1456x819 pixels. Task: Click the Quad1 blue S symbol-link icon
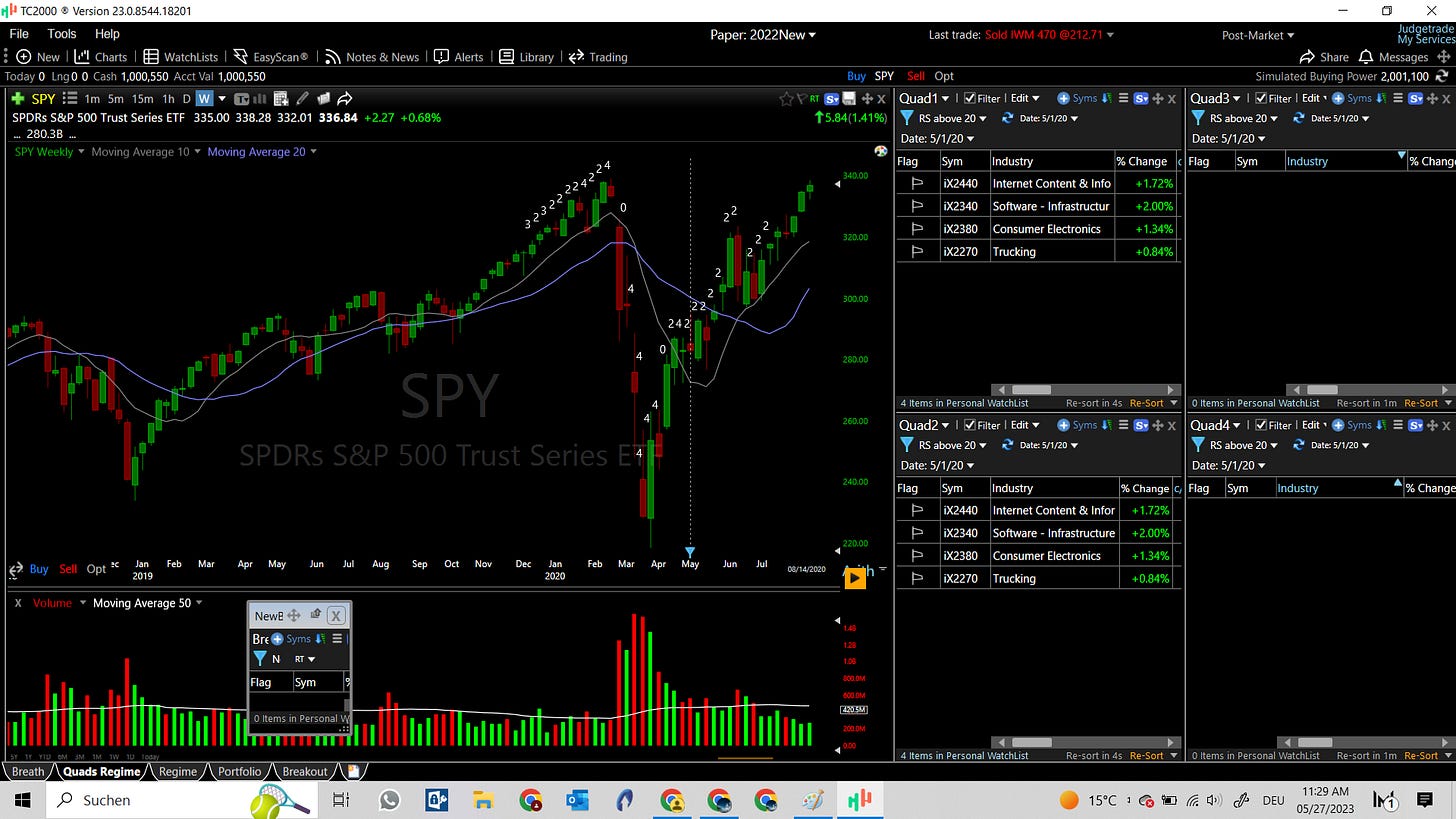coord(1142,98)
